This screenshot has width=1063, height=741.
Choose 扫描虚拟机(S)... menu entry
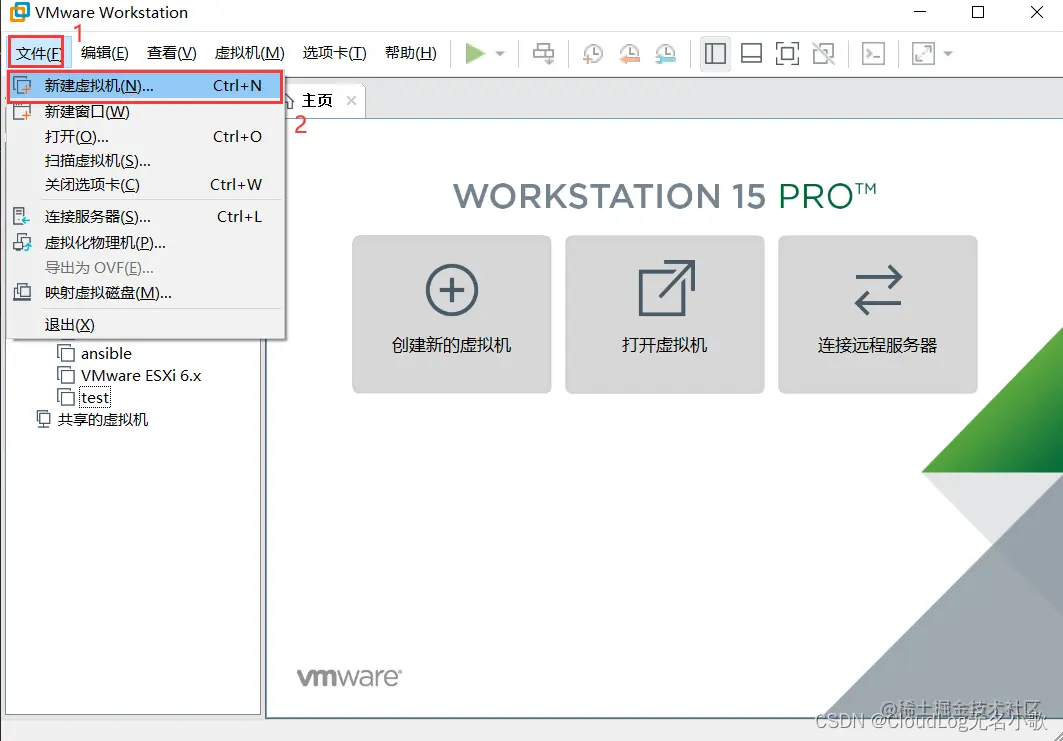tap(145, 161)
